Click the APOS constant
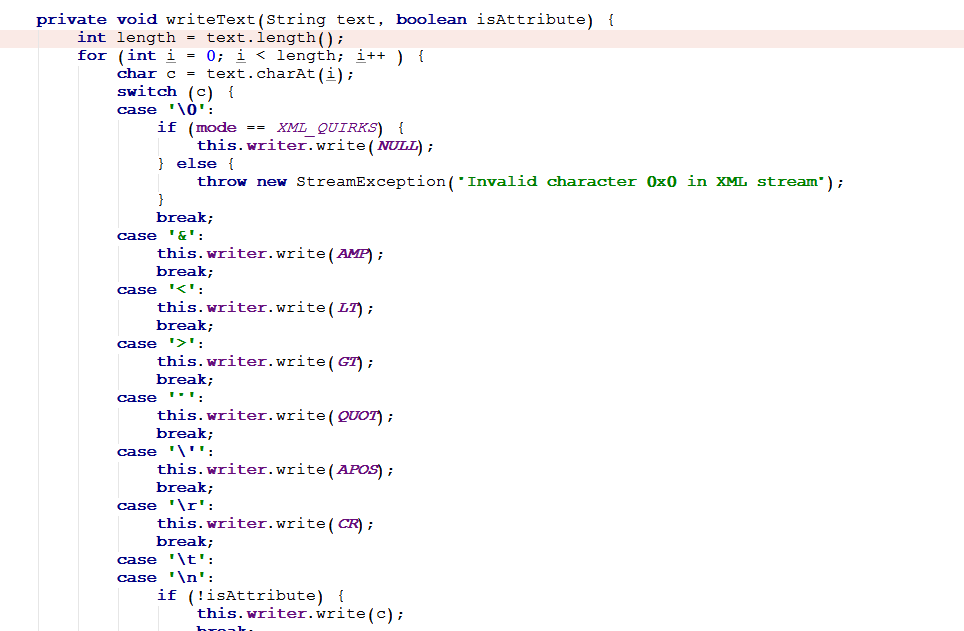 pyautogui.click(x=357, y=470)
